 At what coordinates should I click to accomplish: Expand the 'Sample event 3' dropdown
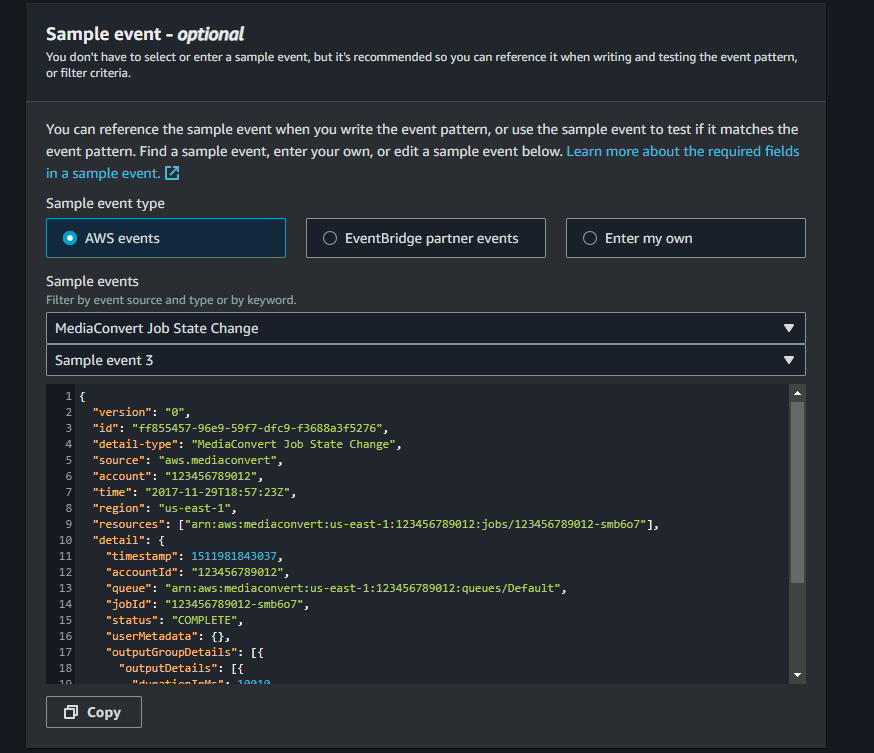tap(425, 360)
